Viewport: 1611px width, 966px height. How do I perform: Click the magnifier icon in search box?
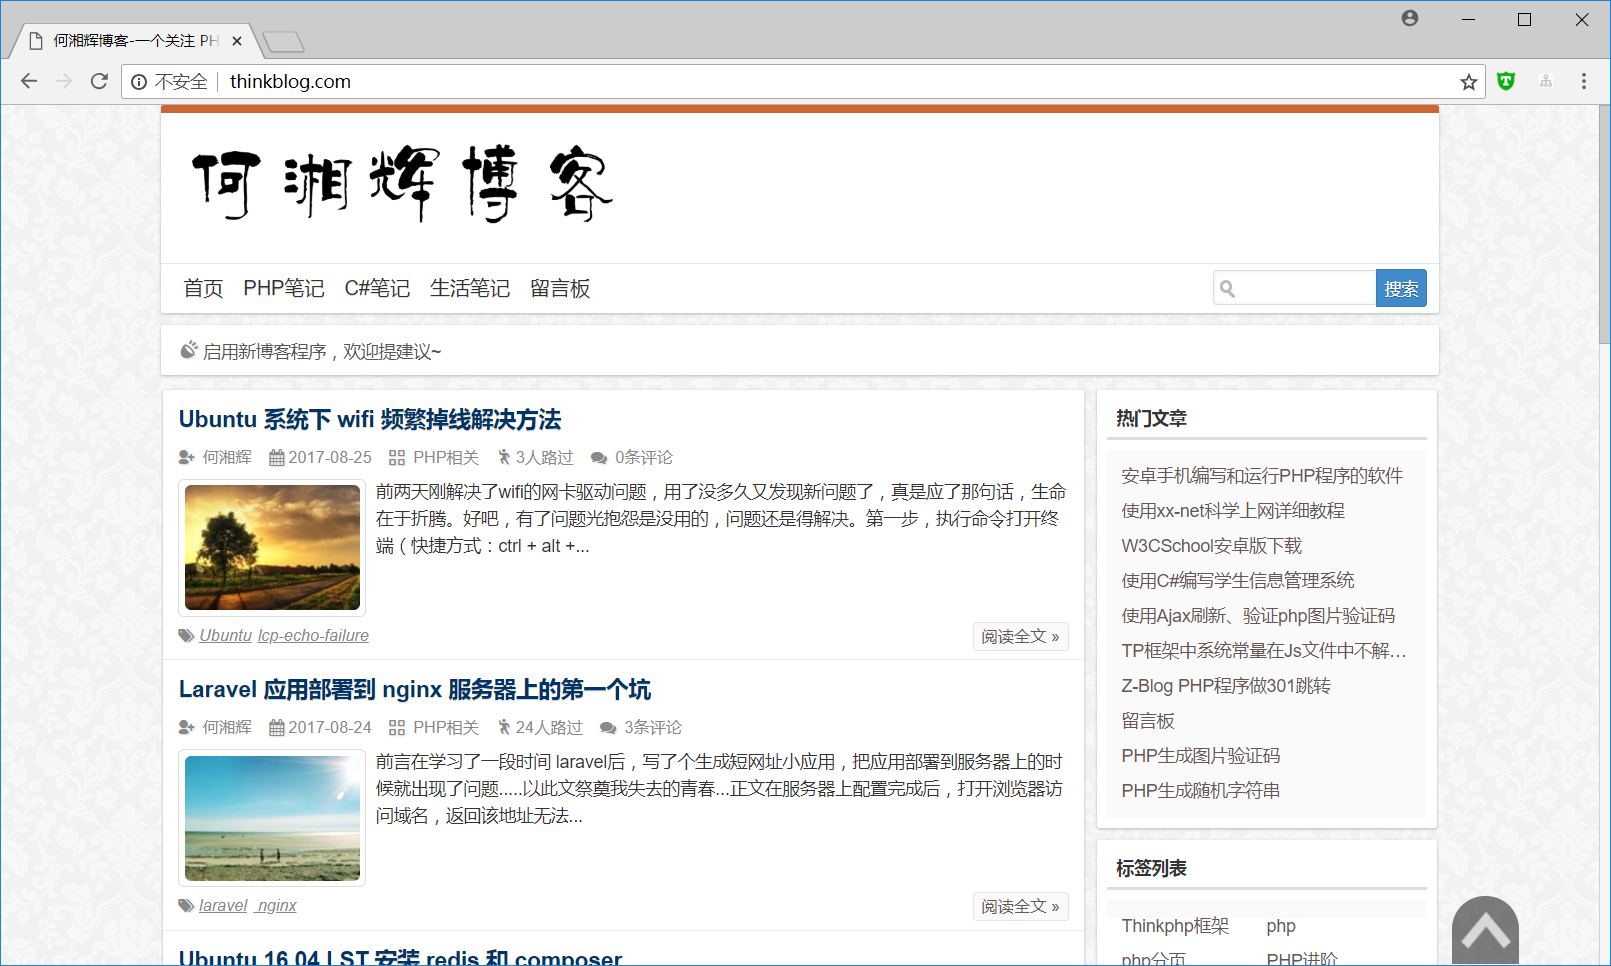click(1227, 289)
